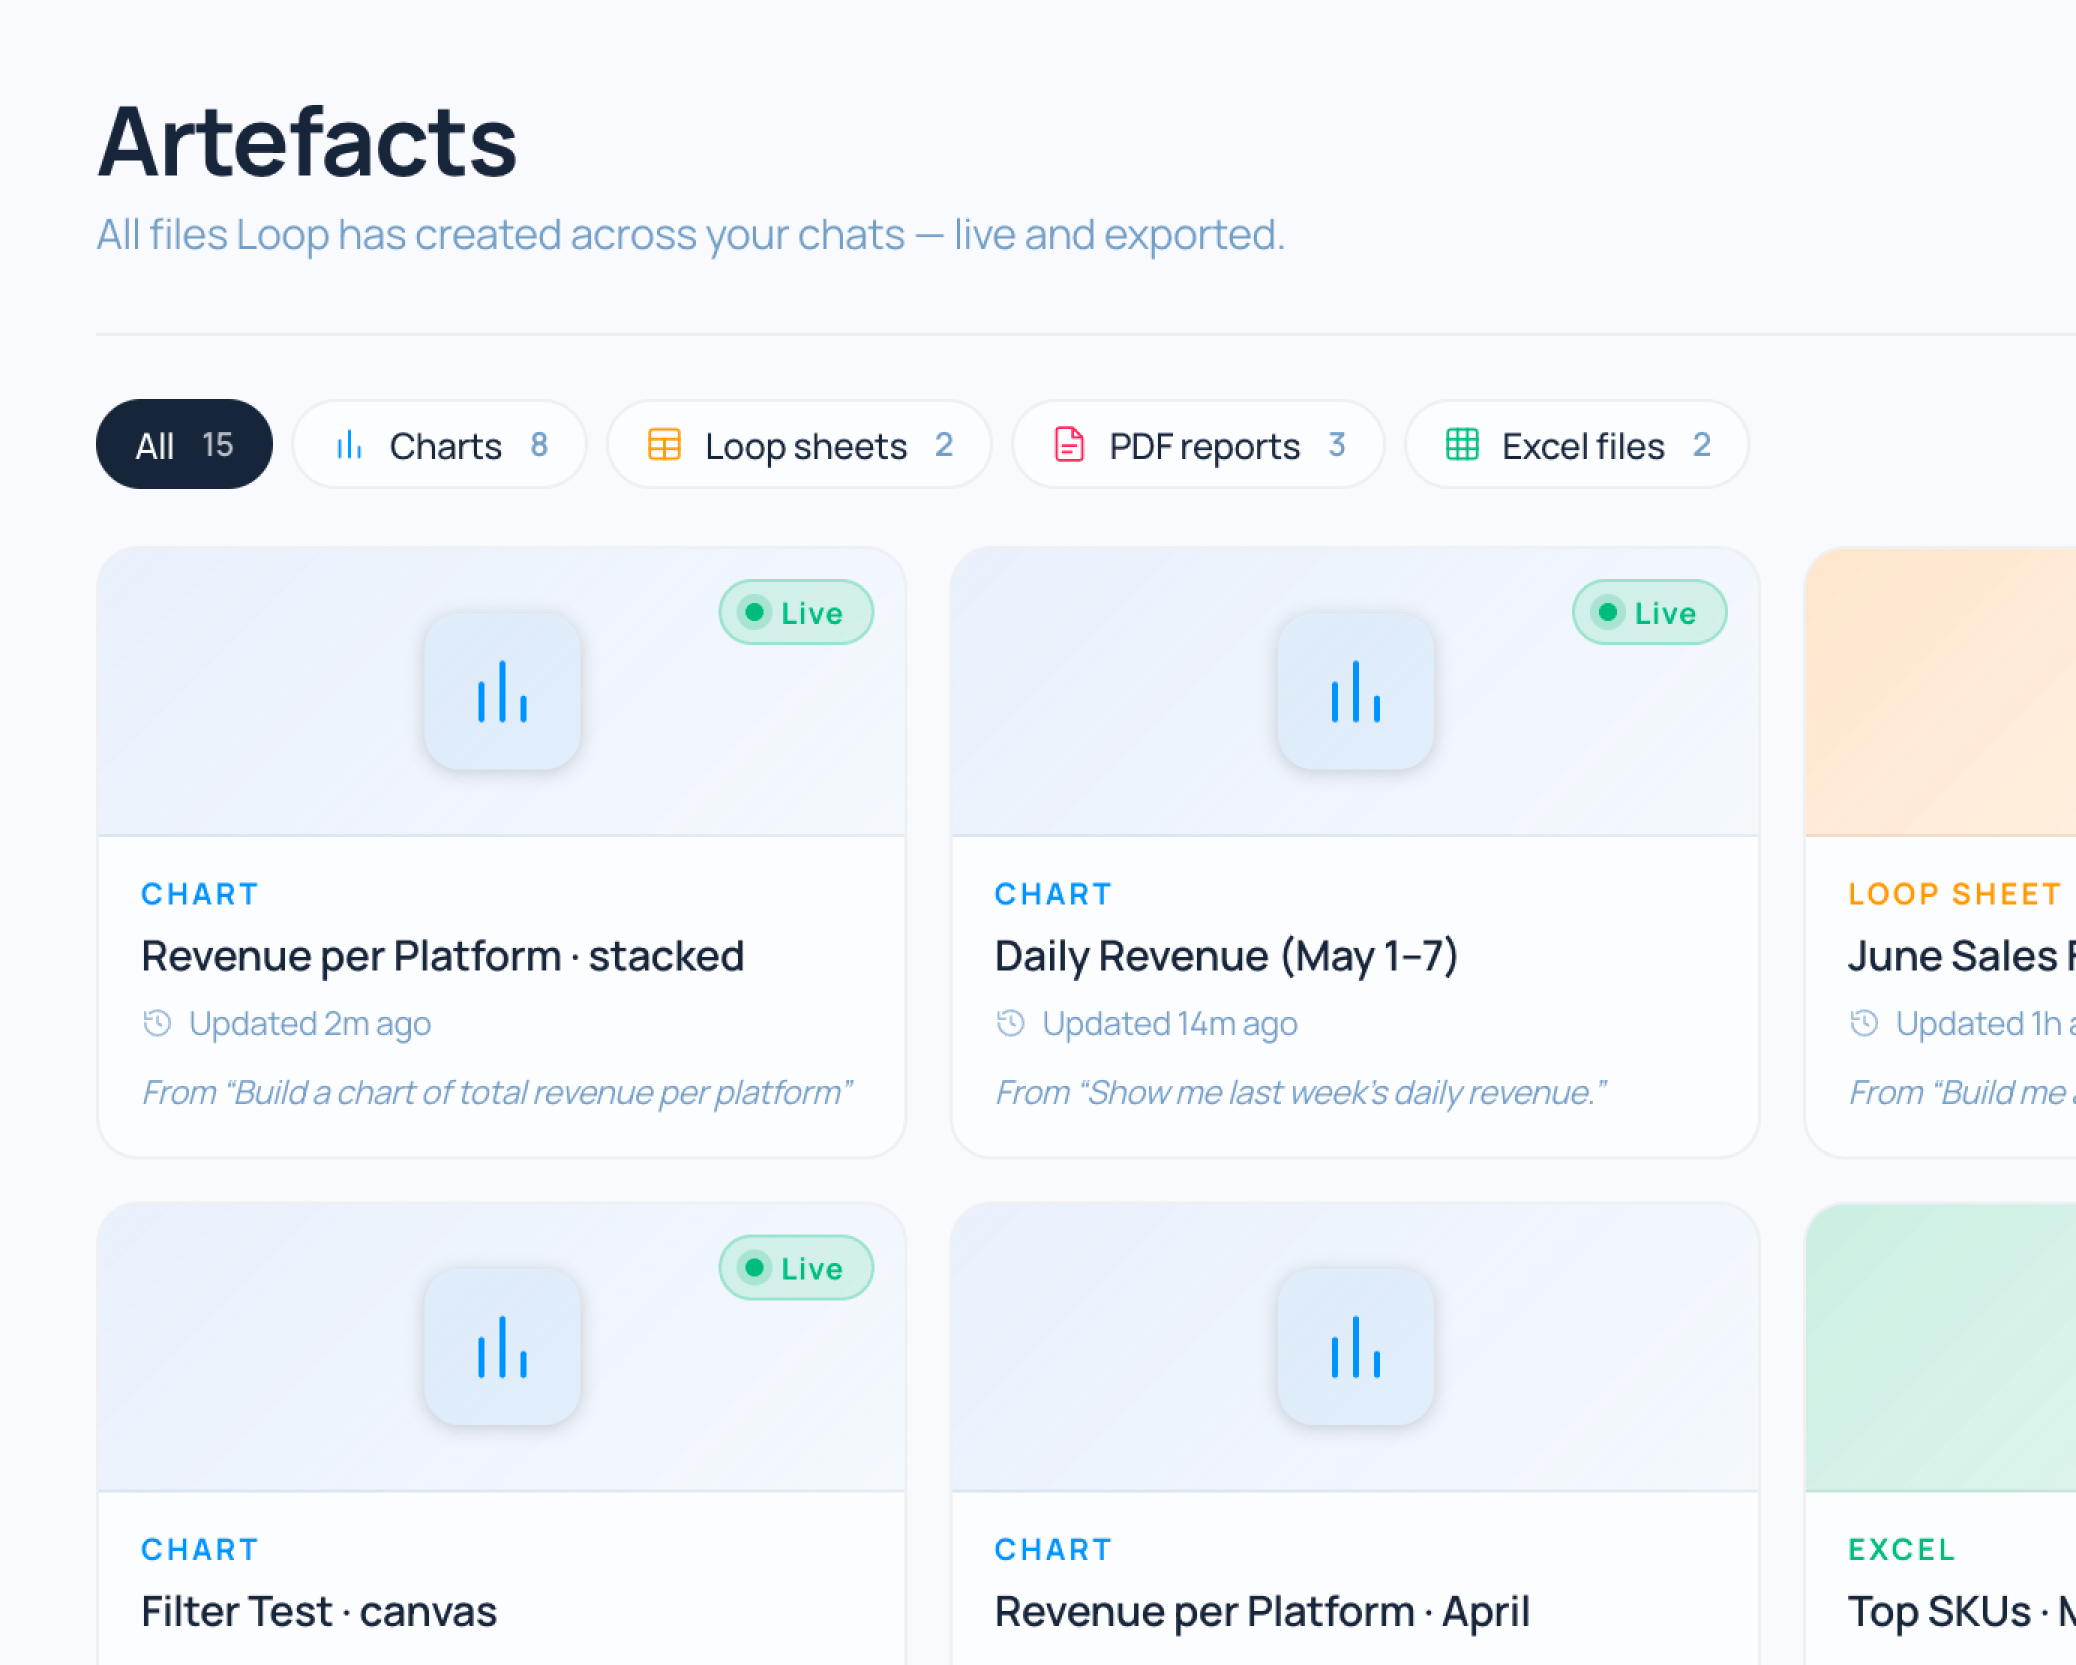Show only PDF reports
Image resolution: width=2076 pixels, height=1665 pixels.
[x=1198, y=445]
